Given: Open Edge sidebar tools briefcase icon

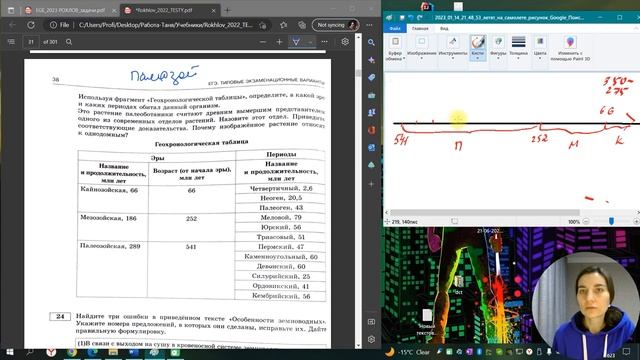Looking at the screenshot, I should tap(371, 95).
